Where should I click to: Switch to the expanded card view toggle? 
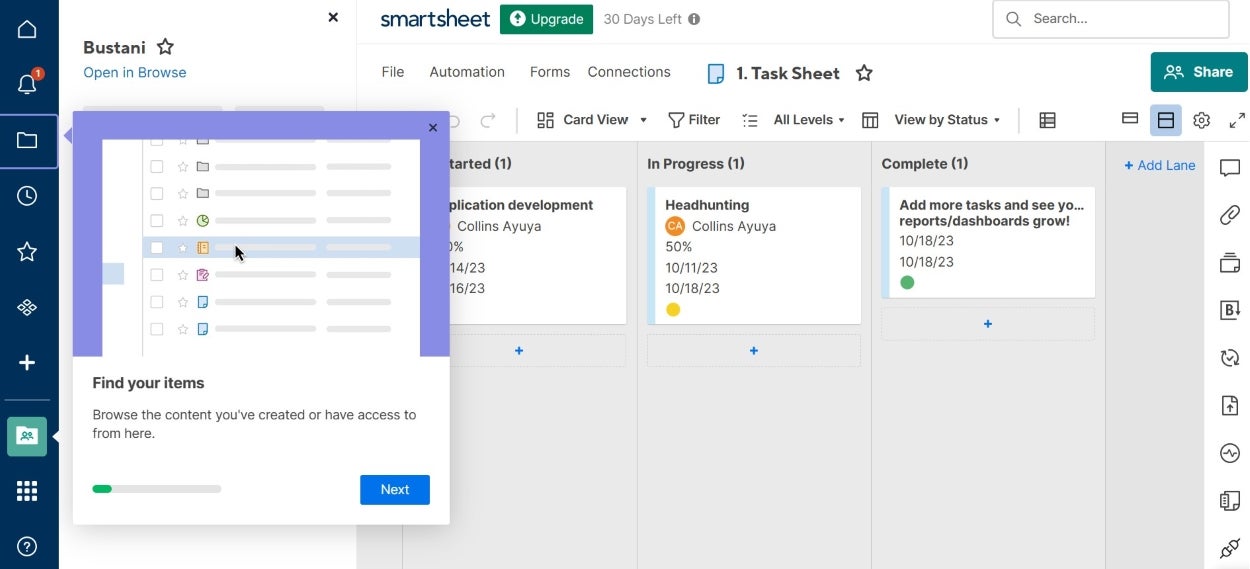click(x=1165, y=120)
